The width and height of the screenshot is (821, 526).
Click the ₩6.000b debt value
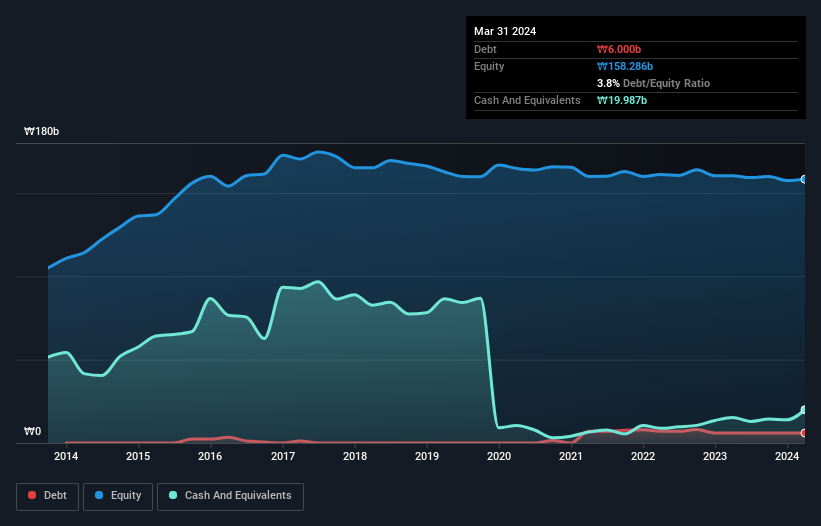click(x=619, y=49)
